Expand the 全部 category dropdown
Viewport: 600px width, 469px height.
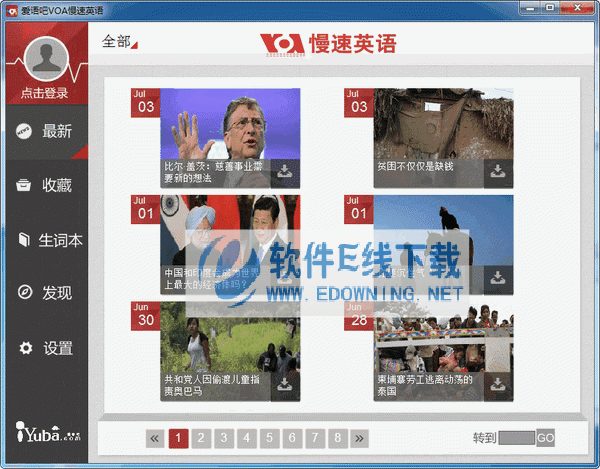pyautogui.click(x=120, y=42)
